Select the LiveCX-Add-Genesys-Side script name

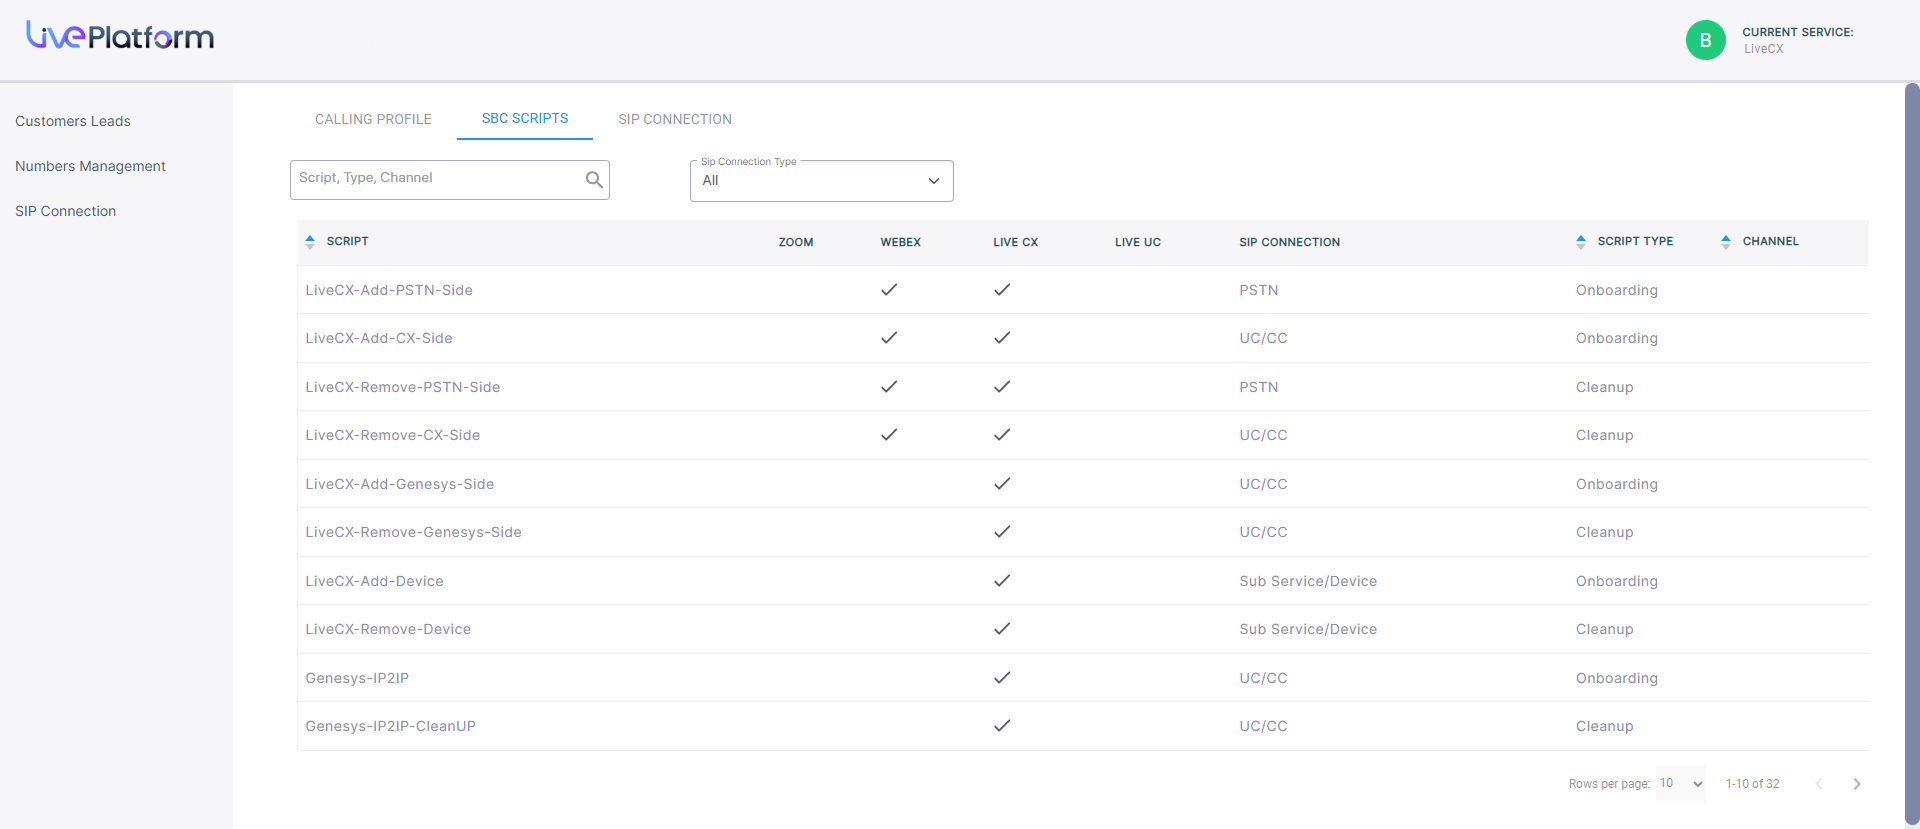(x=400, y=484)
